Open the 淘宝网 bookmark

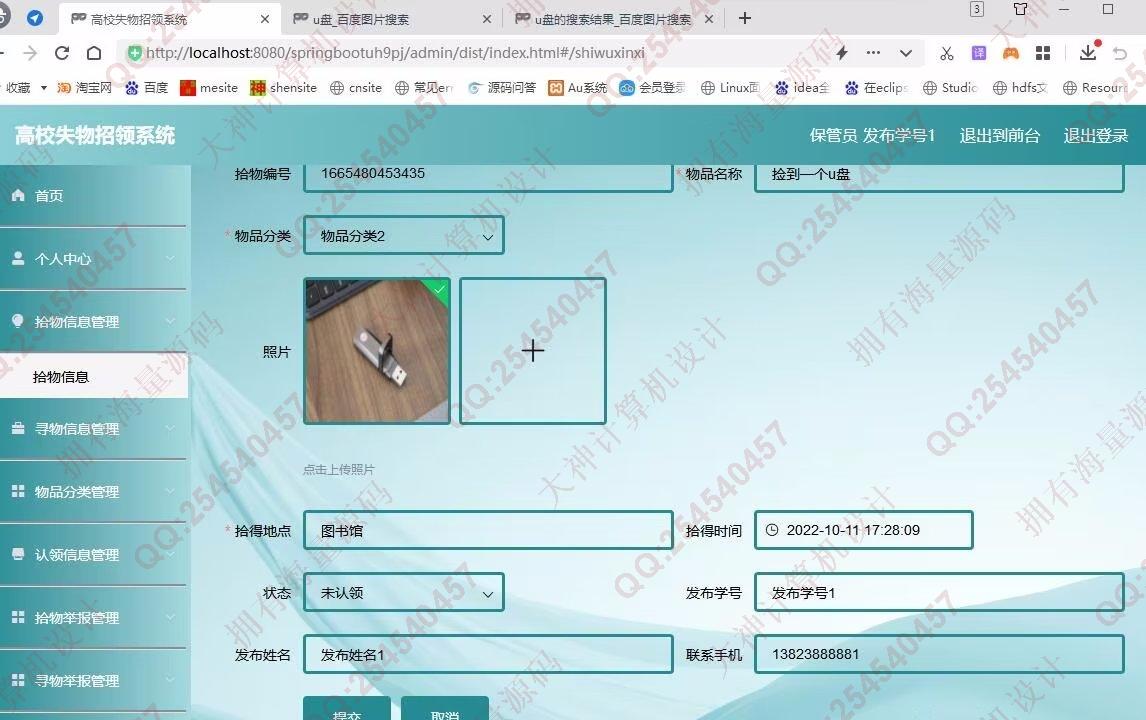coord(84,88)
